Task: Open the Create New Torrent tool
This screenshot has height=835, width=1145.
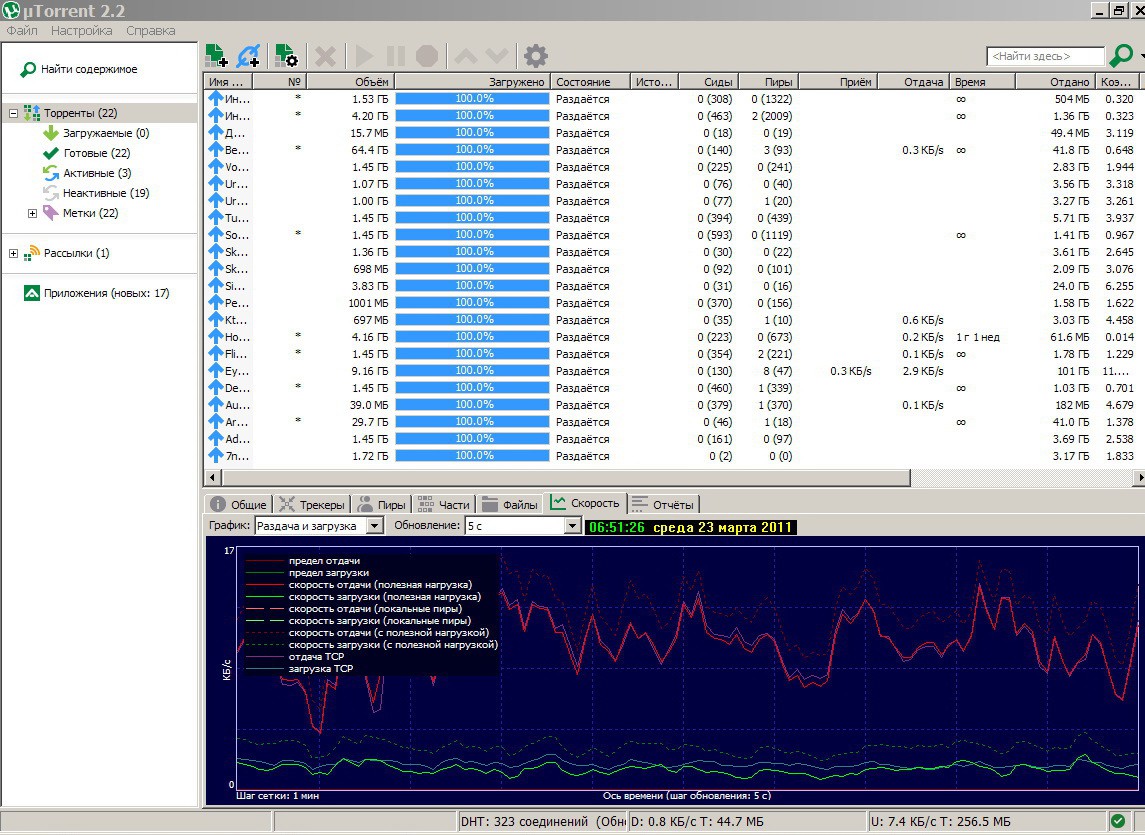Action: (x=286, y=56)
